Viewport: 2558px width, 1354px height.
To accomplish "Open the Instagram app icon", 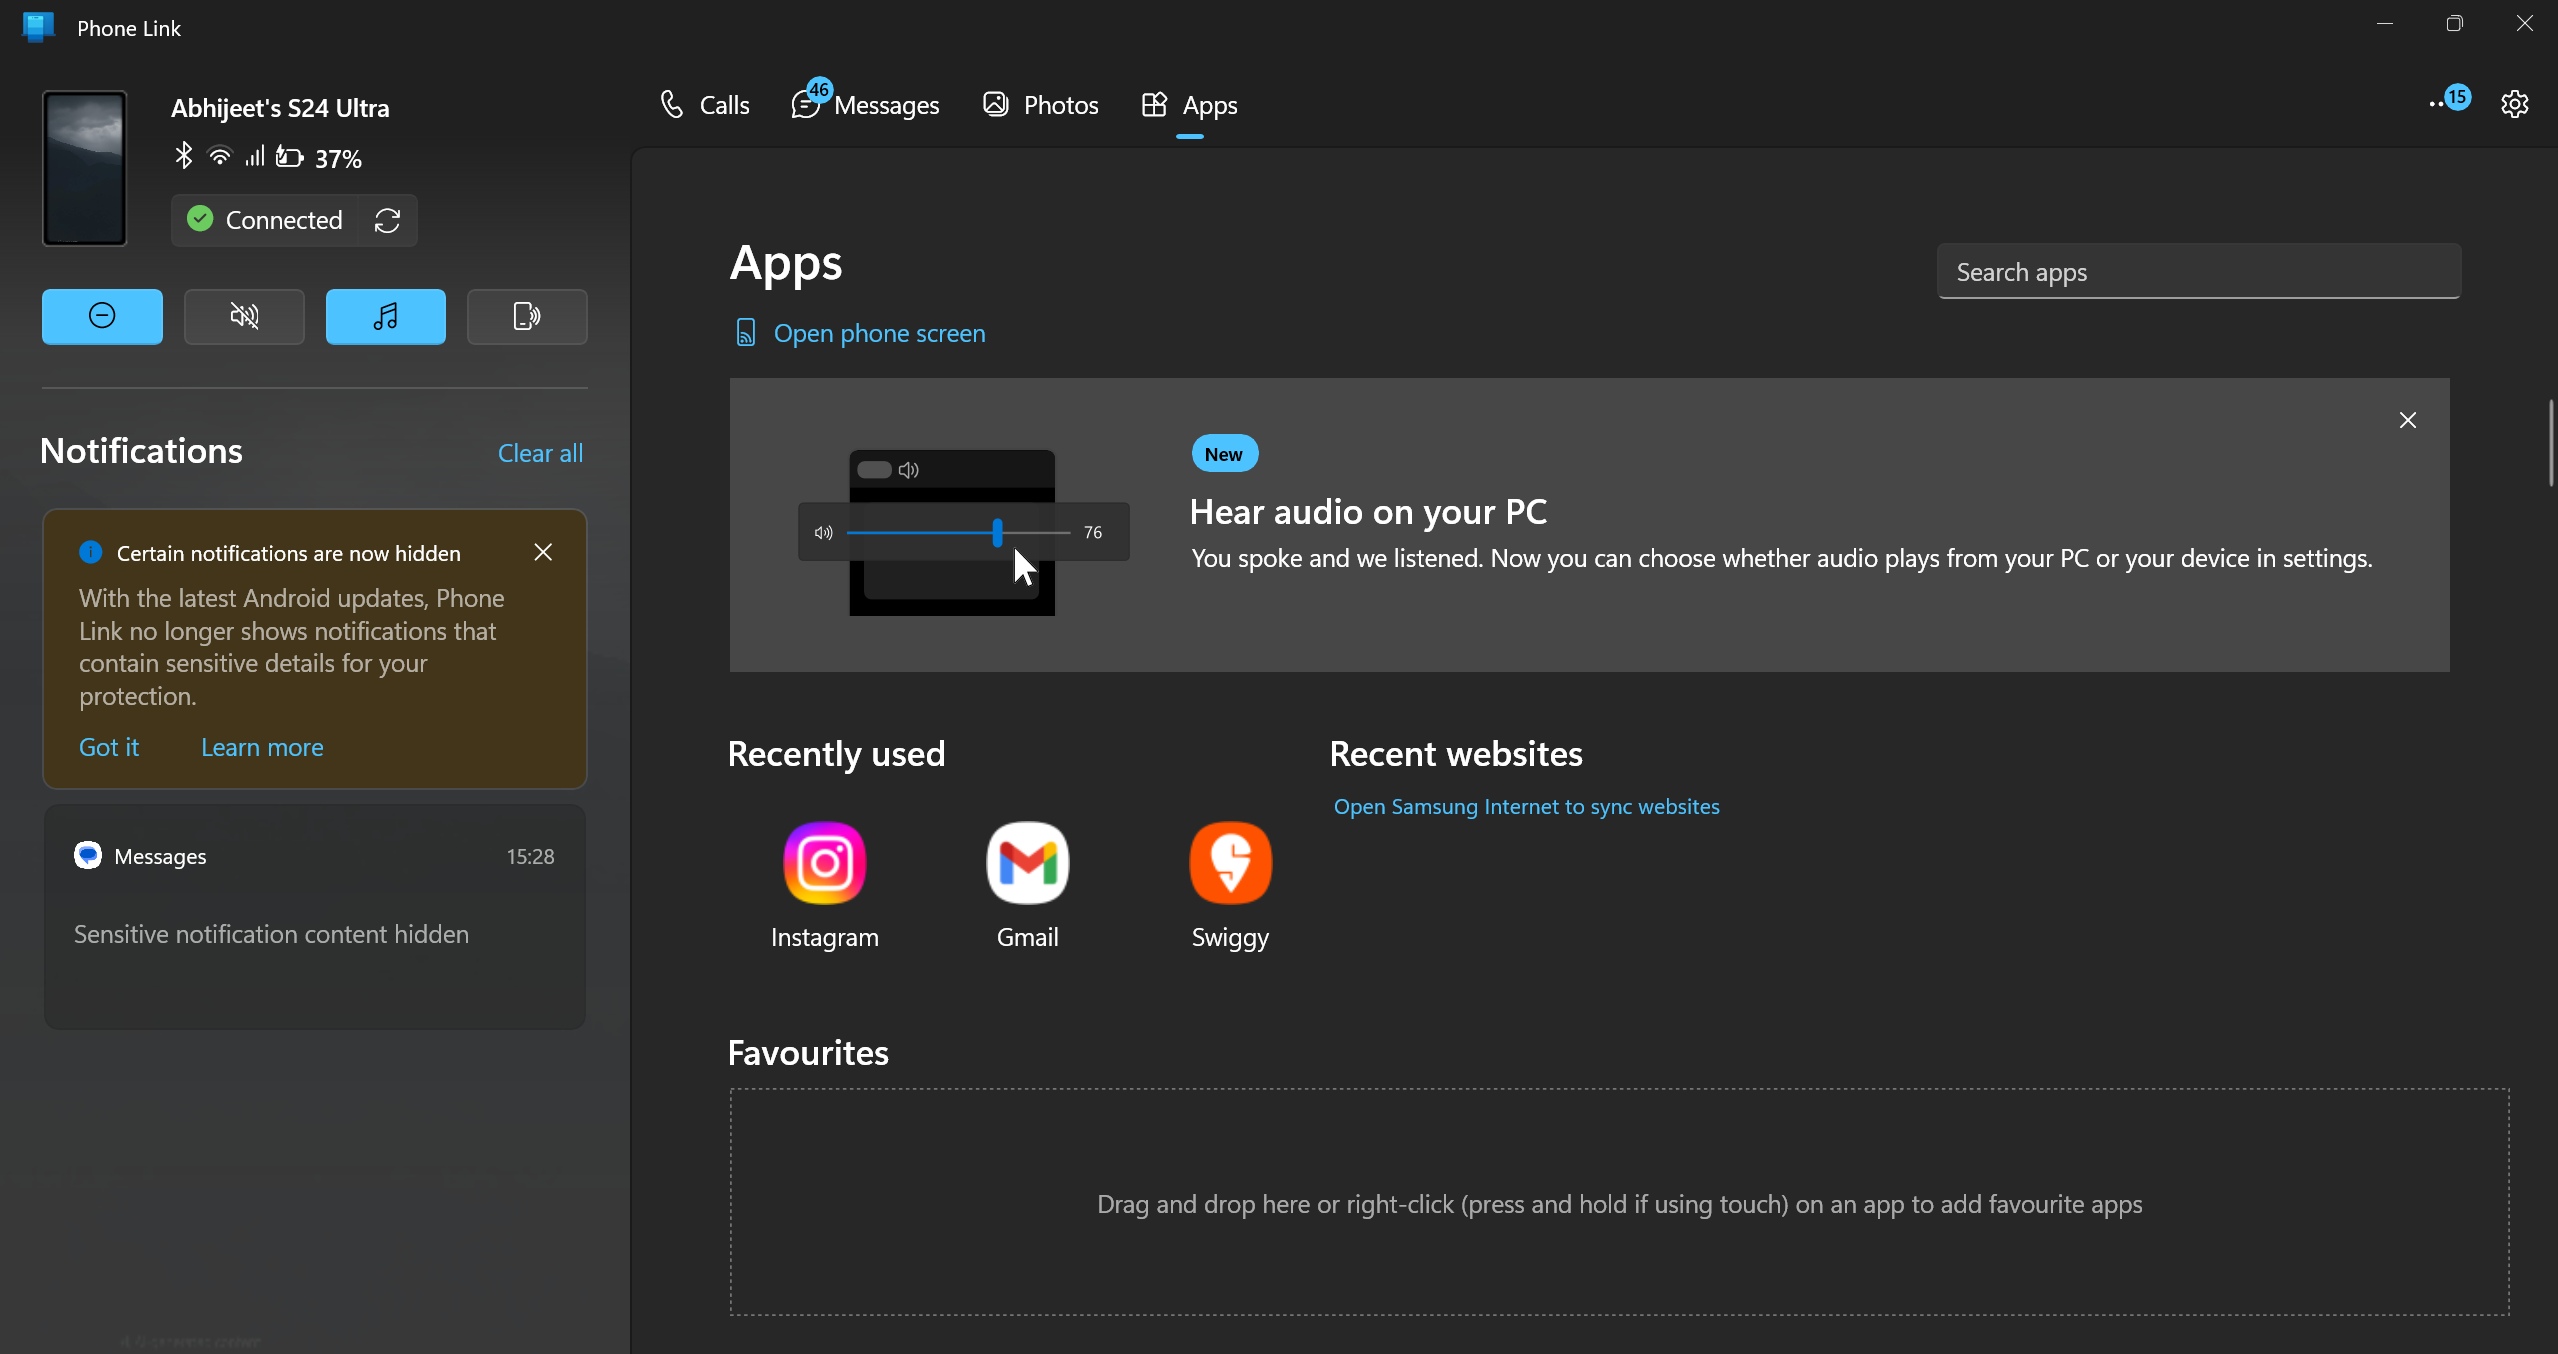I will [x=824, y=863].
